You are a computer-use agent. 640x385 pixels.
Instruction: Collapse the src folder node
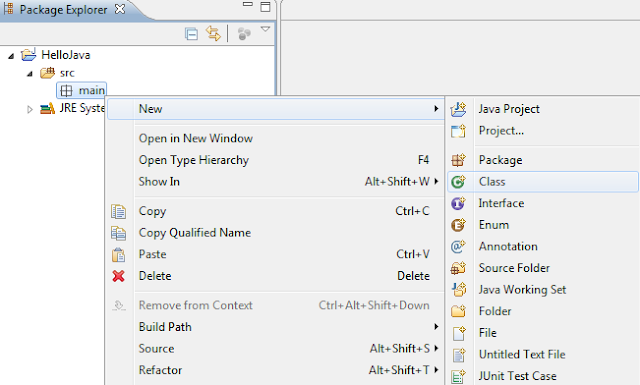pos(30,73)
